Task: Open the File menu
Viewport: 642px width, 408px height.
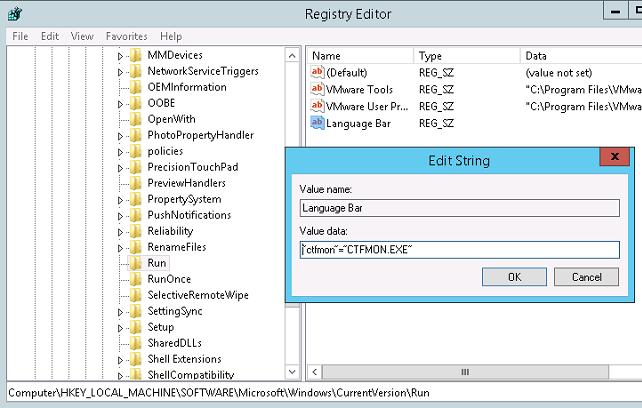Action: pyautogui.click(x=20, y=36)
